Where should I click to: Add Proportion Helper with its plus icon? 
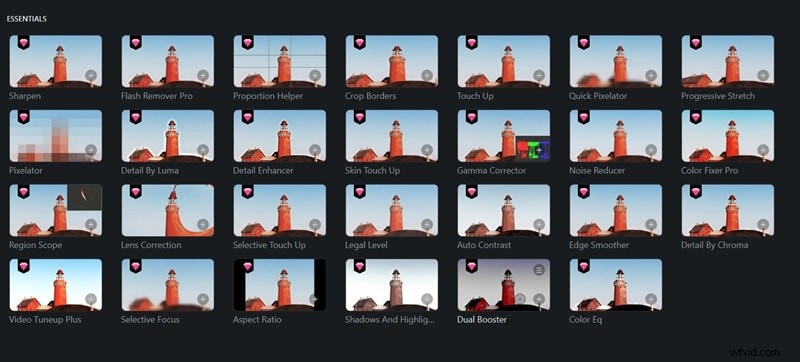click(x=315, y=75)
